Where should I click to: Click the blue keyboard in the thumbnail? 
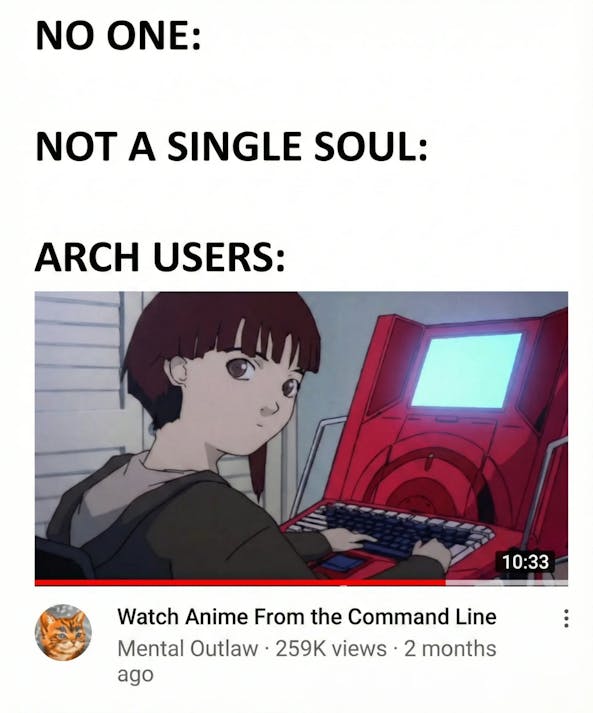[391, 530]
